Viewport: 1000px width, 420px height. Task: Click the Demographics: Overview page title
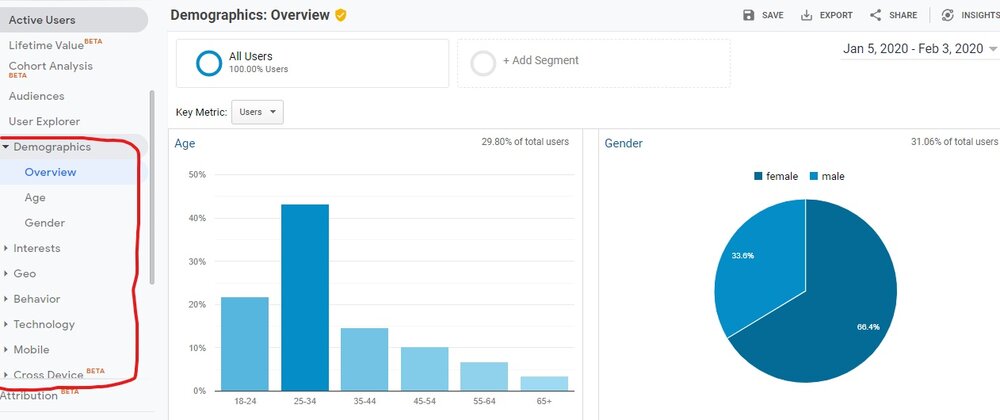tap(250, 15)
